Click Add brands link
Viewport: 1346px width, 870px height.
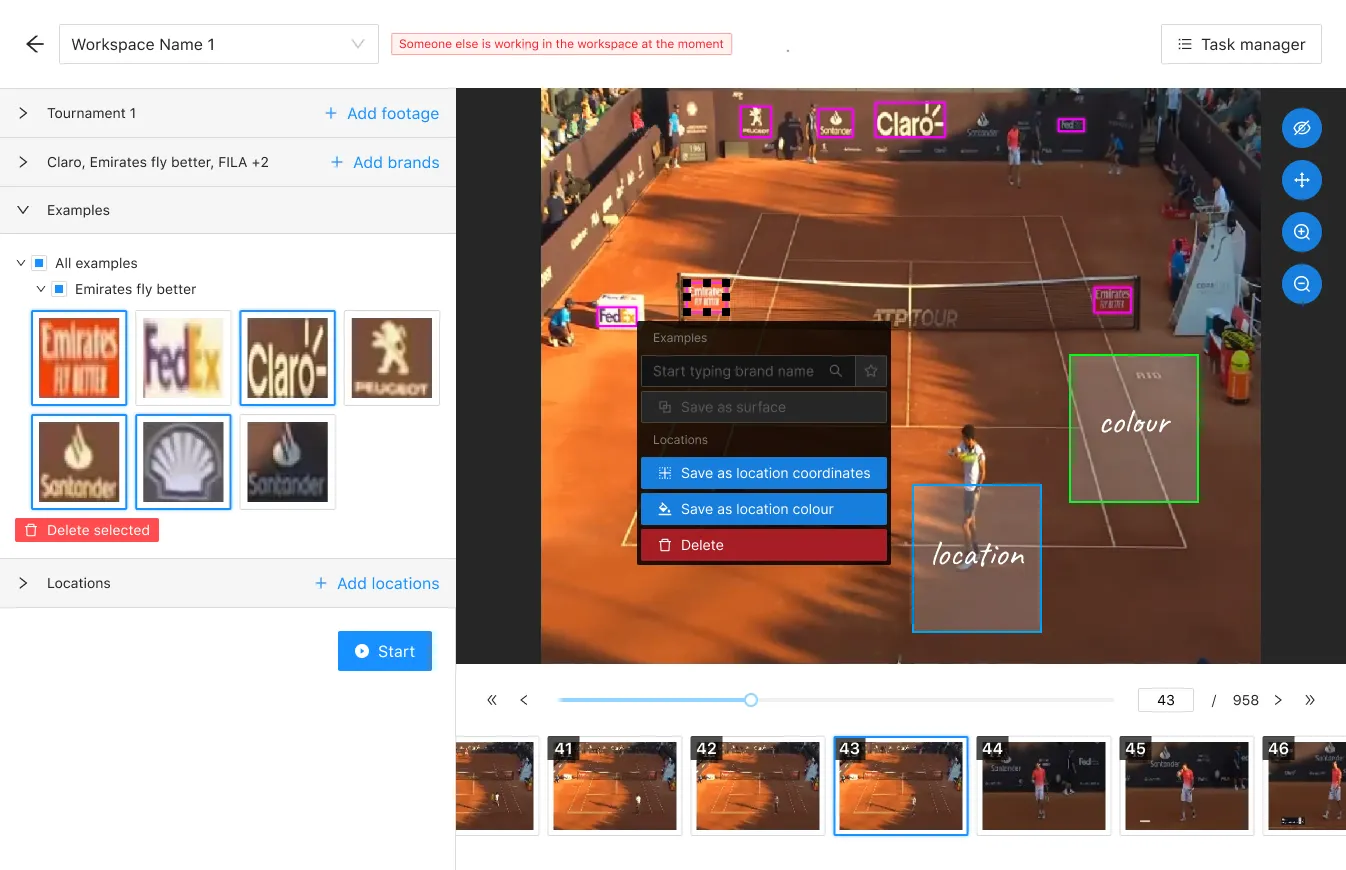coord(385,162)
